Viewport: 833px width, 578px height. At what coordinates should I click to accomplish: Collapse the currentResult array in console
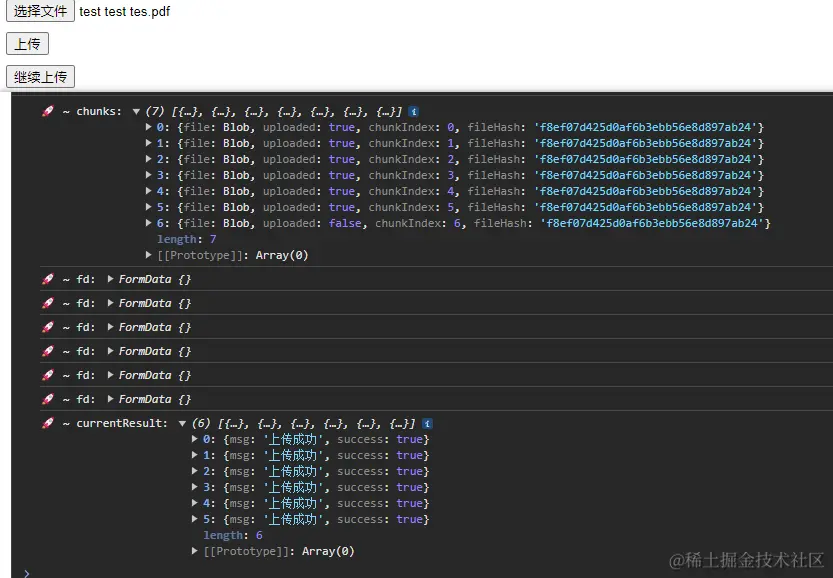182,423
